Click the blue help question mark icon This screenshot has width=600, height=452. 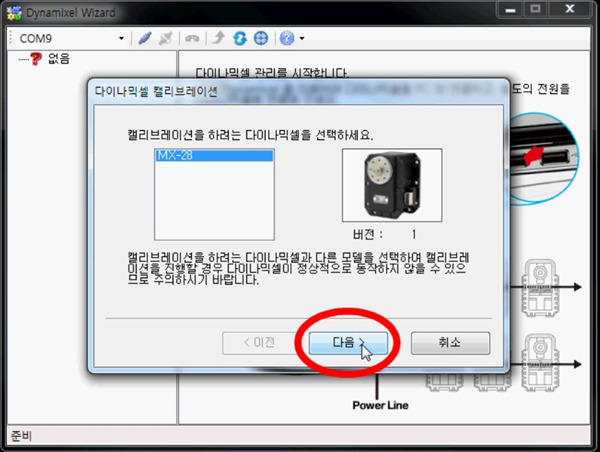point(287,38)
